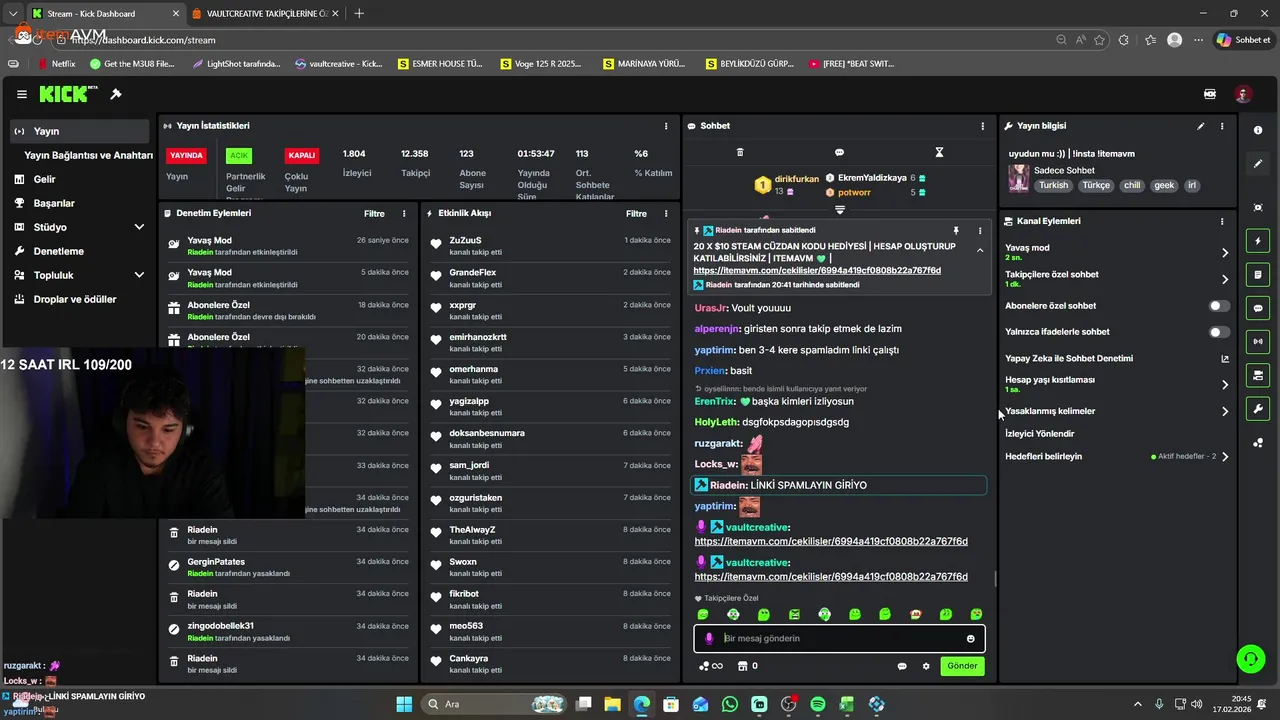Click İzleyici Yönlendir in Kanal Eylemleri
Screen dimensions: 1280x720
(x=1039, y=434)
